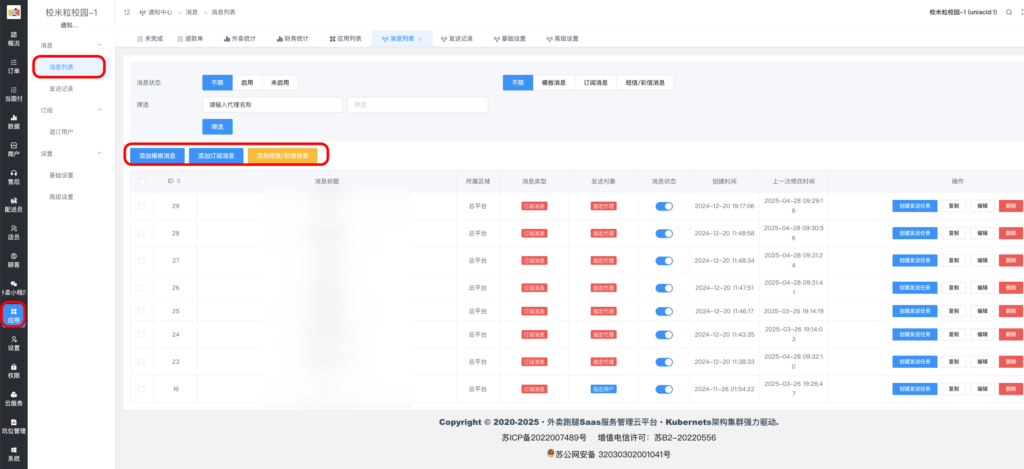Sort the table by the ID column arrows
1024x469 pixels.
pos(179,181)
